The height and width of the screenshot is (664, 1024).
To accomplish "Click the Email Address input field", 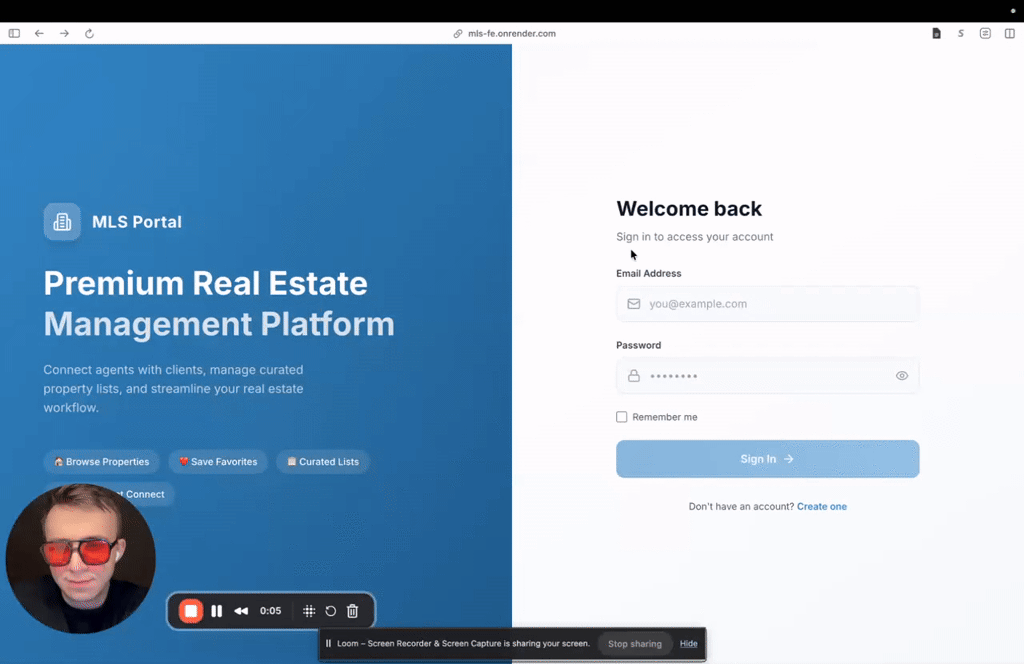I will (767, 303).
